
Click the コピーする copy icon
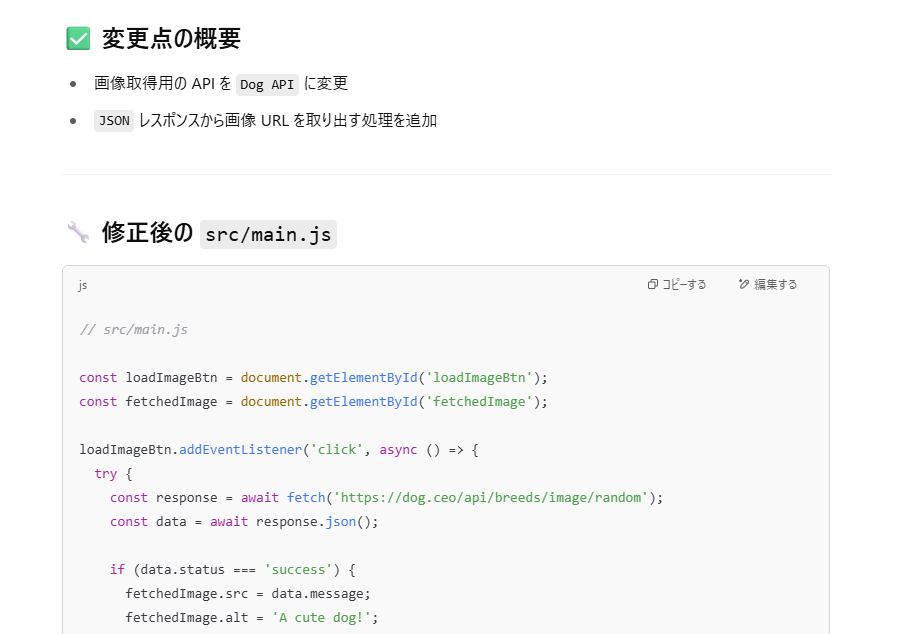652,285
